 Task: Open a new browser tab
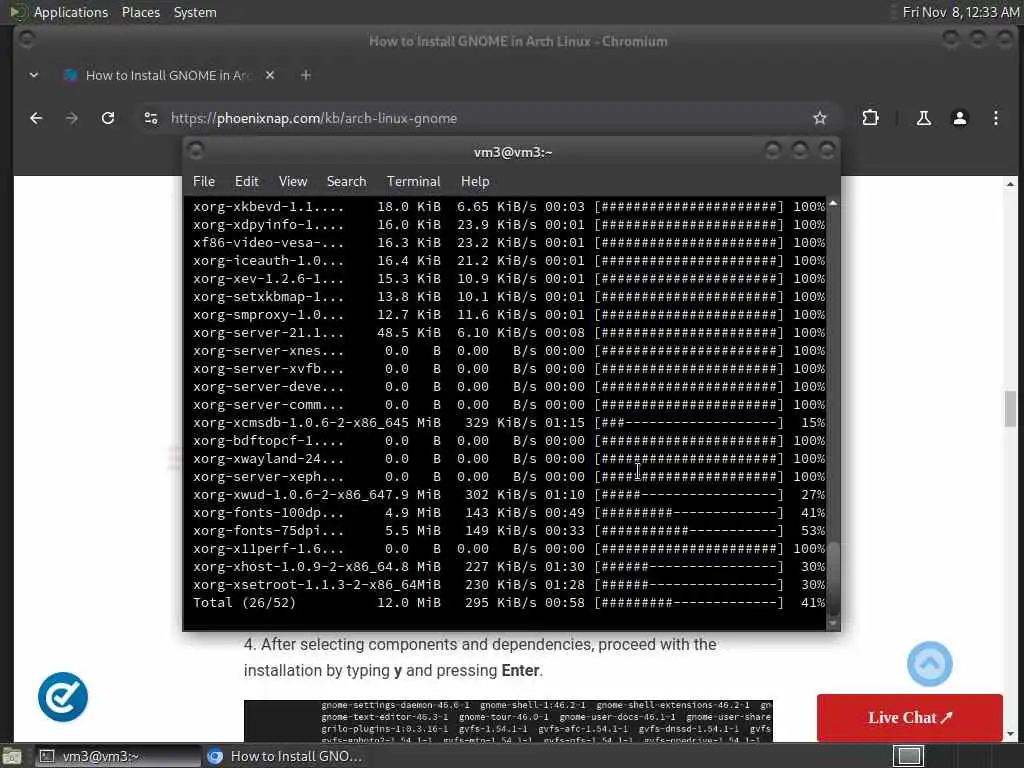pyautogui.click(x=306, y=75)
